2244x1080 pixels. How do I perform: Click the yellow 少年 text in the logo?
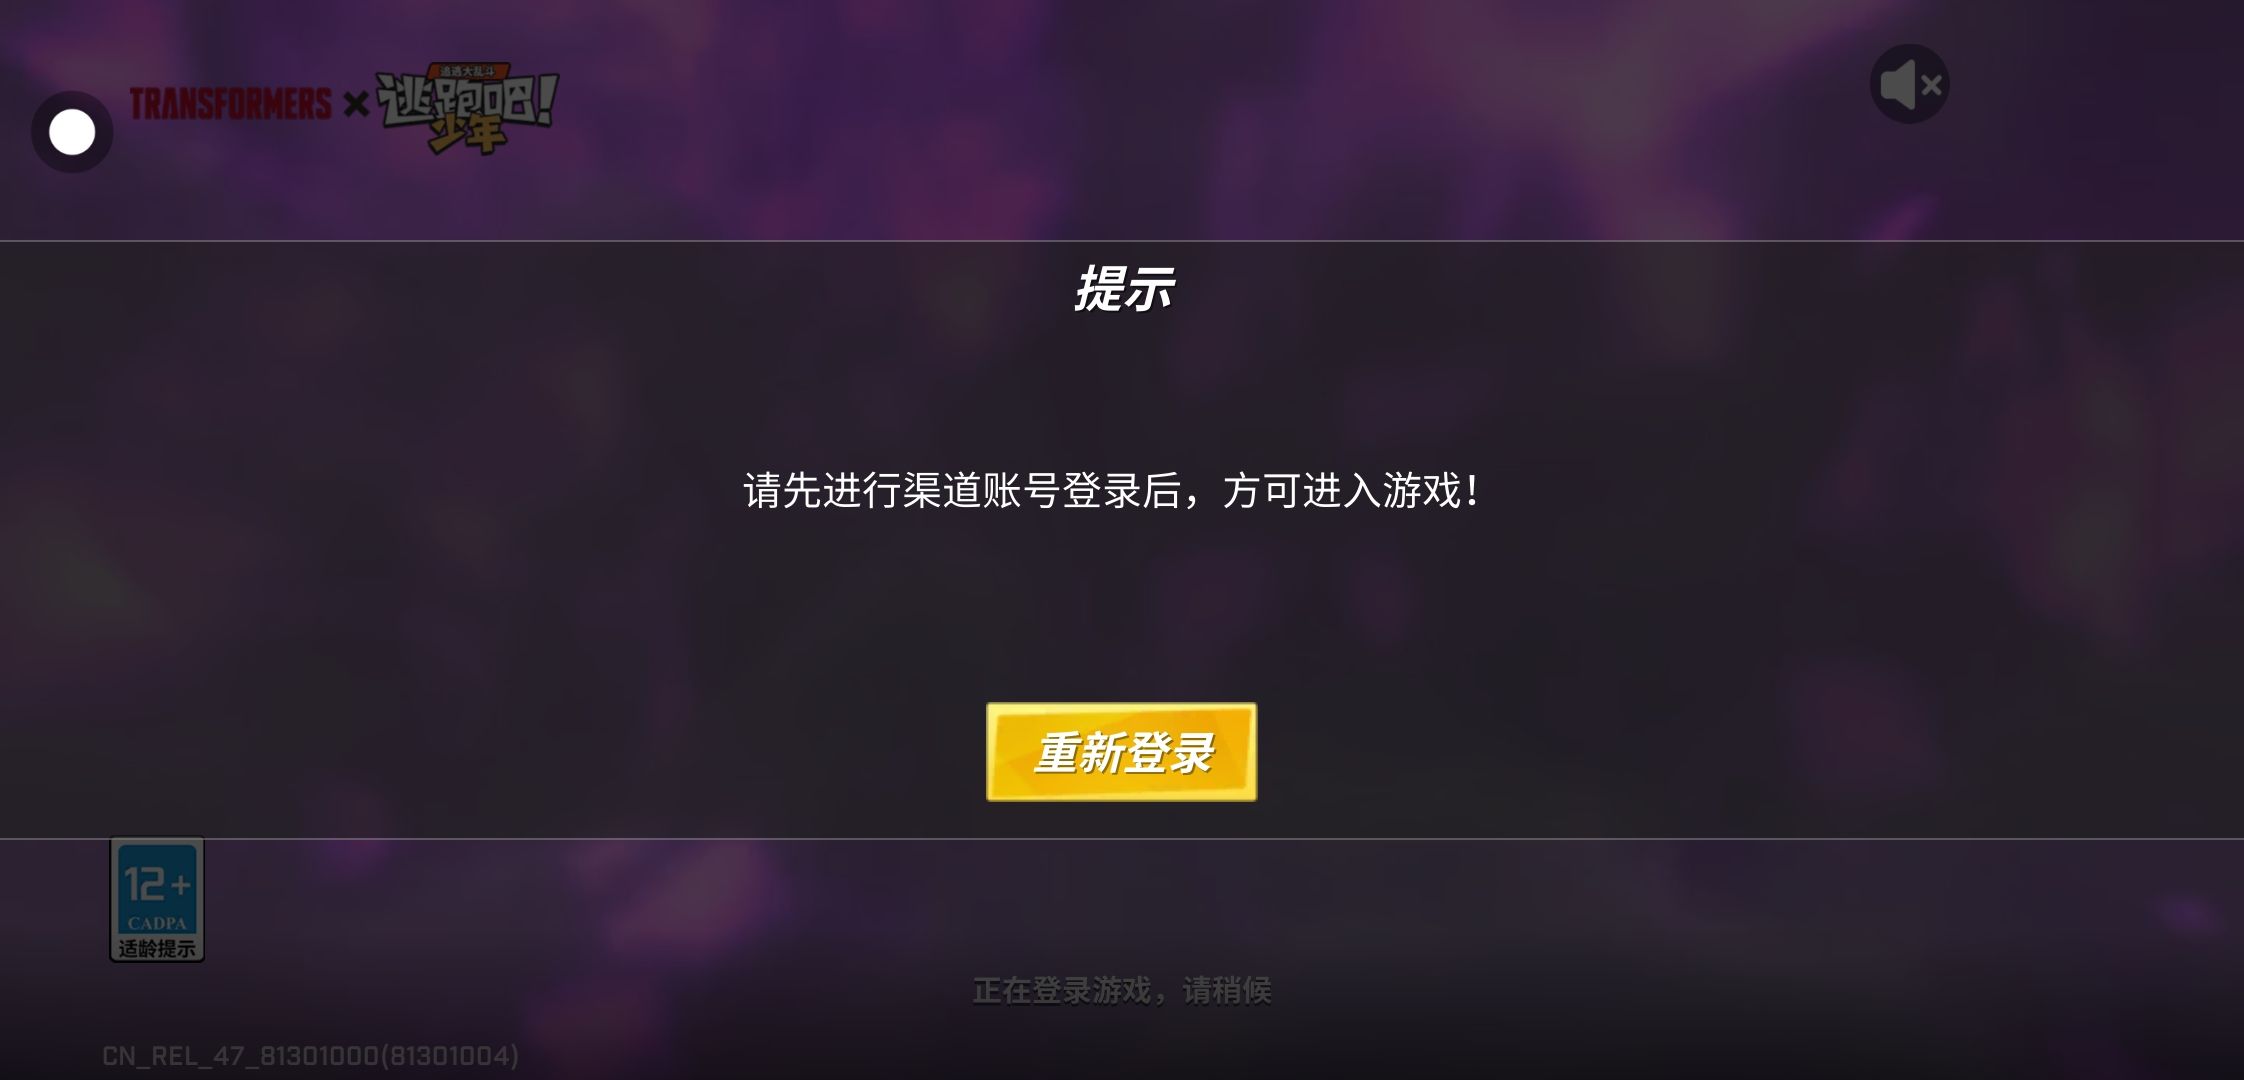pos(467,135)
